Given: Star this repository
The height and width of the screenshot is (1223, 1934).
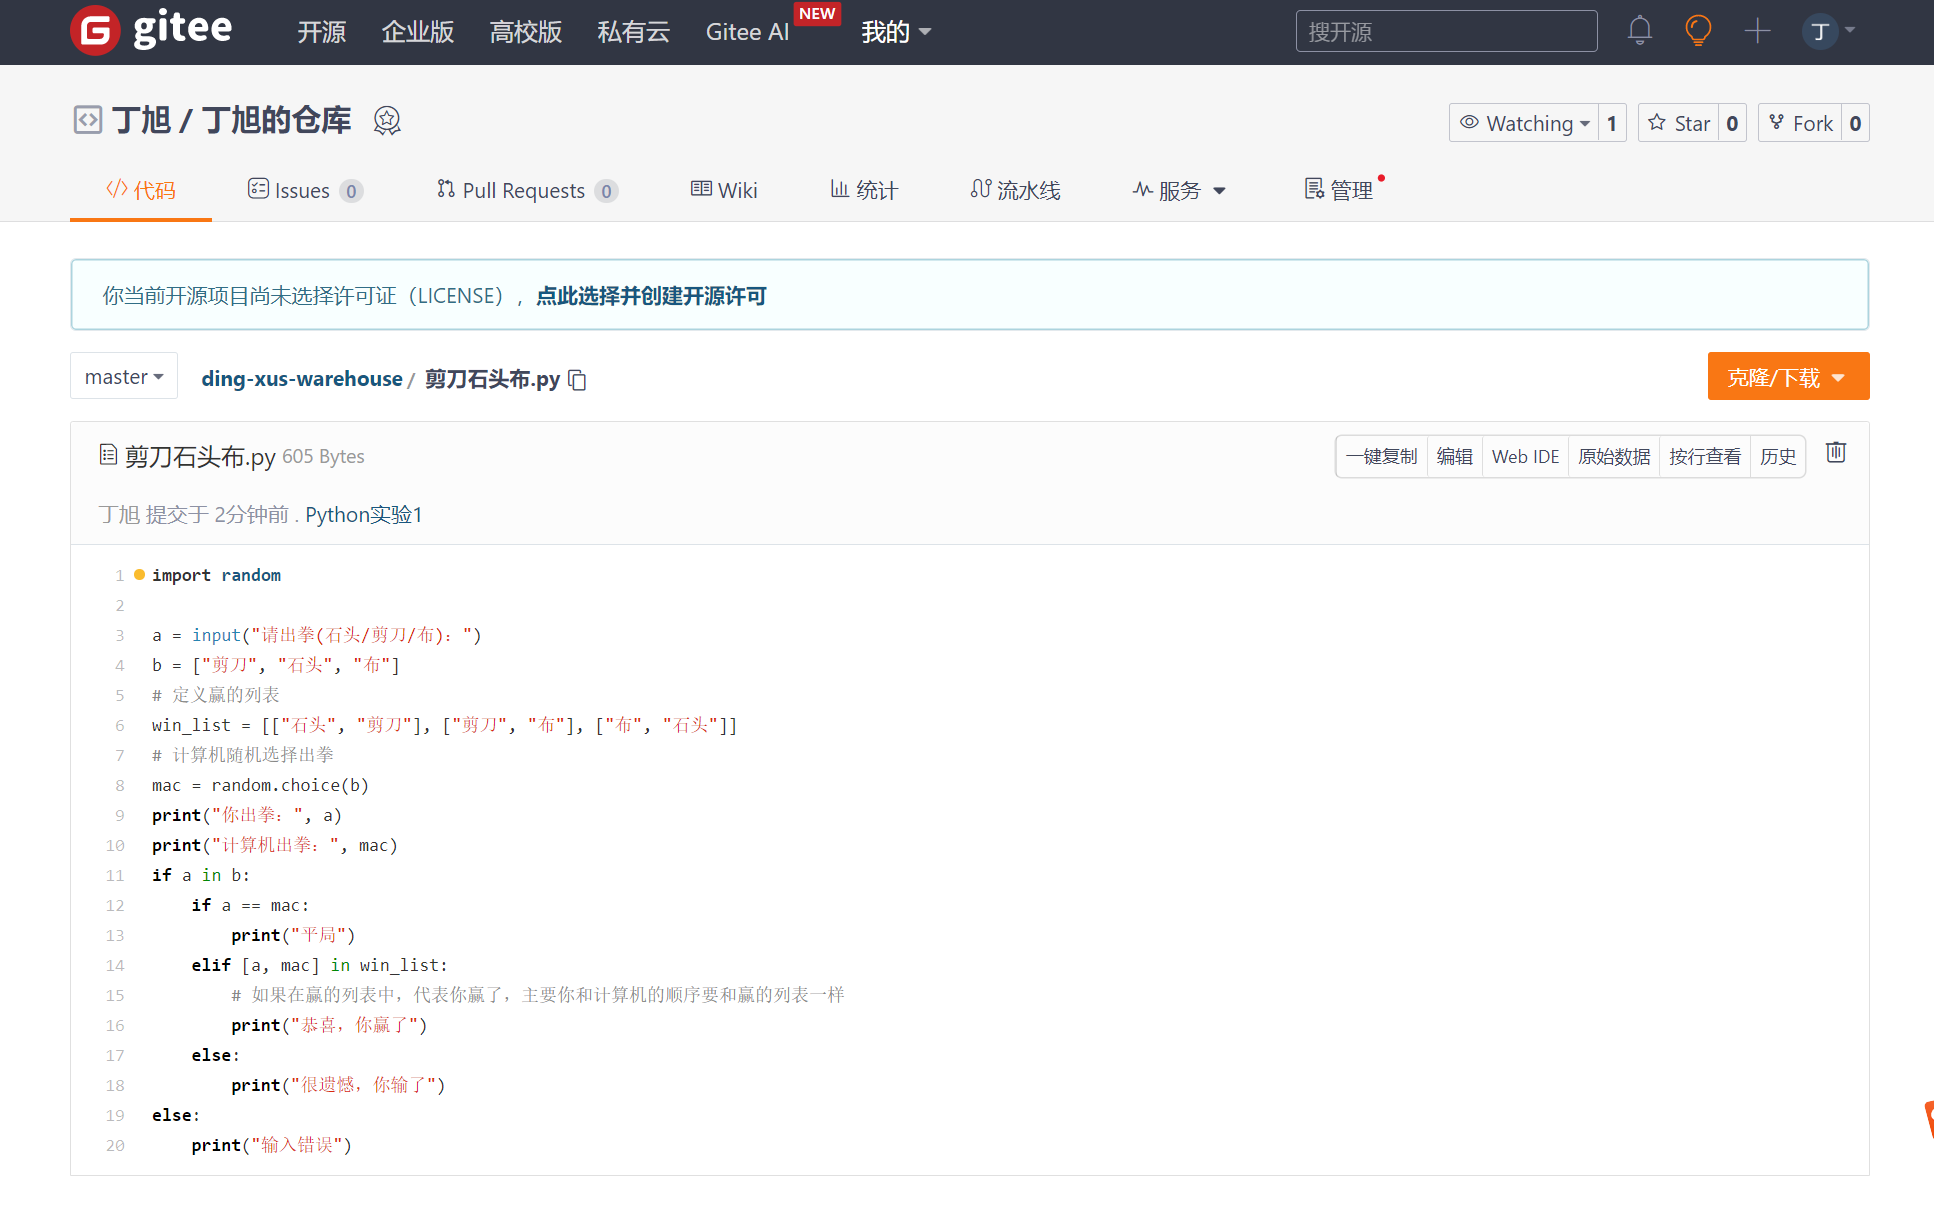Looking at the screenshot, I should tap(1679, 123).
